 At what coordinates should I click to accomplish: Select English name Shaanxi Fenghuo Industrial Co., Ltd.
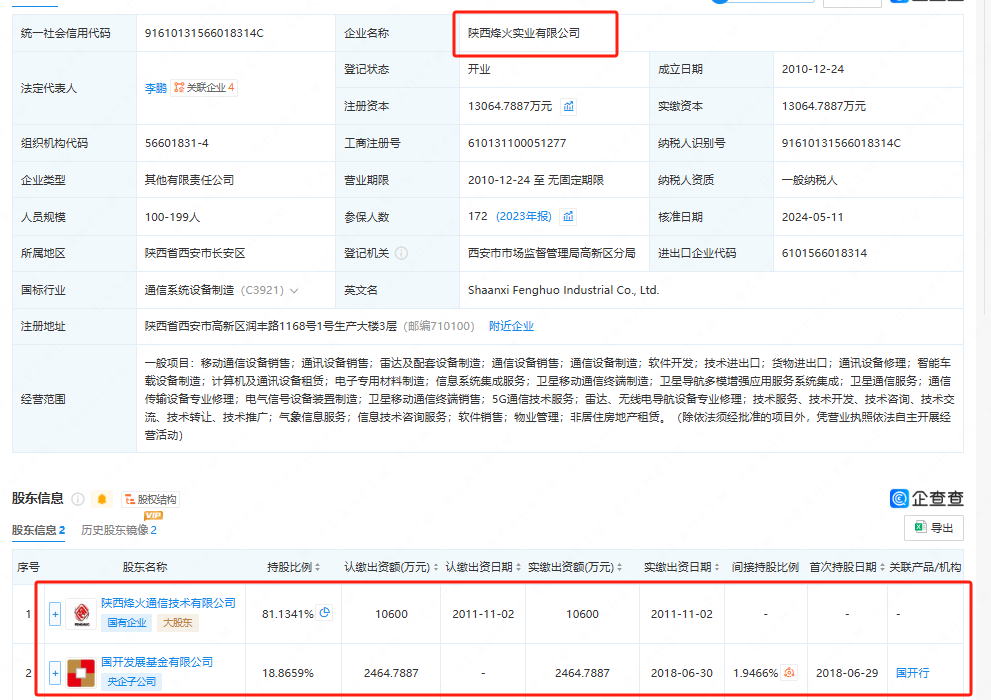point(563,290)
